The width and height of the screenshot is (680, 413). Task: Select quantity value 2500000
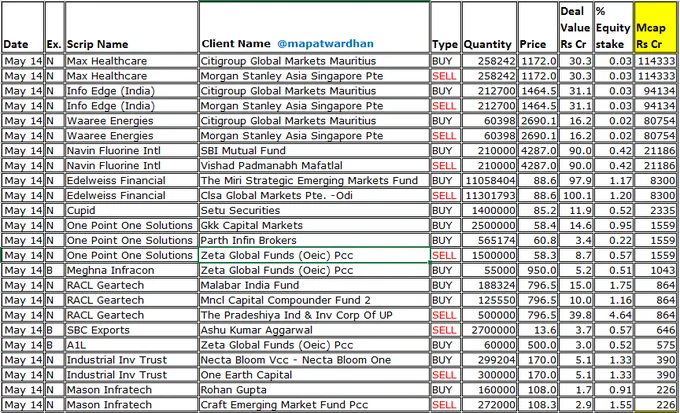pyautogui.click(x=492, y=226)
